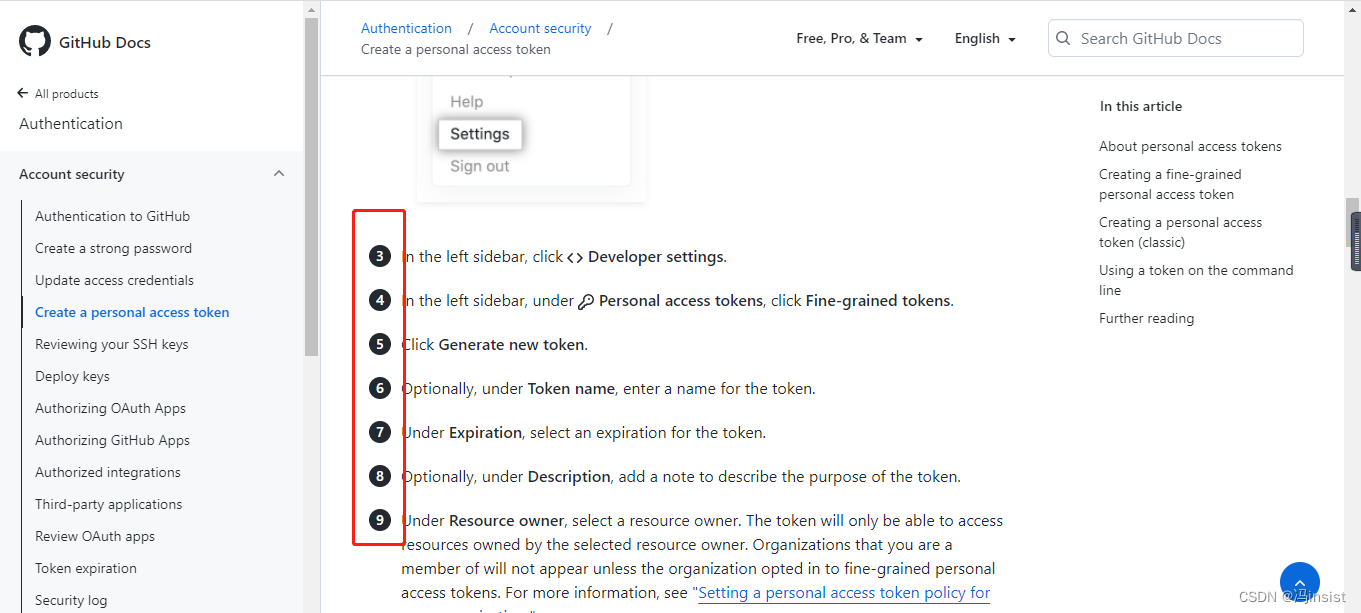Image resolution: width=1361 pixels, height=613 pixels.
Task: Click the key icon beside Personal access tokens
Action: click(x=586, y=300)
